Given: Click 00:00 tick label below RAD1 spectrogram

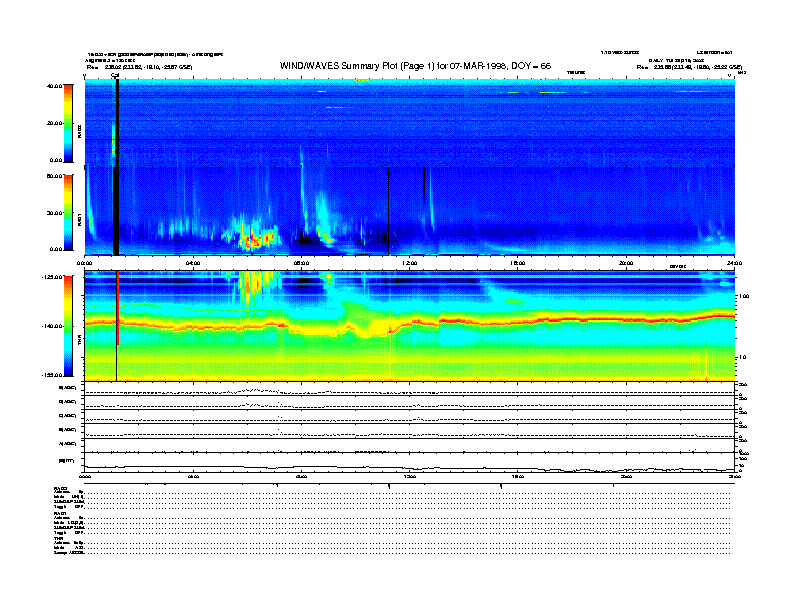Looking at the screenshot, I should point(84,263).
